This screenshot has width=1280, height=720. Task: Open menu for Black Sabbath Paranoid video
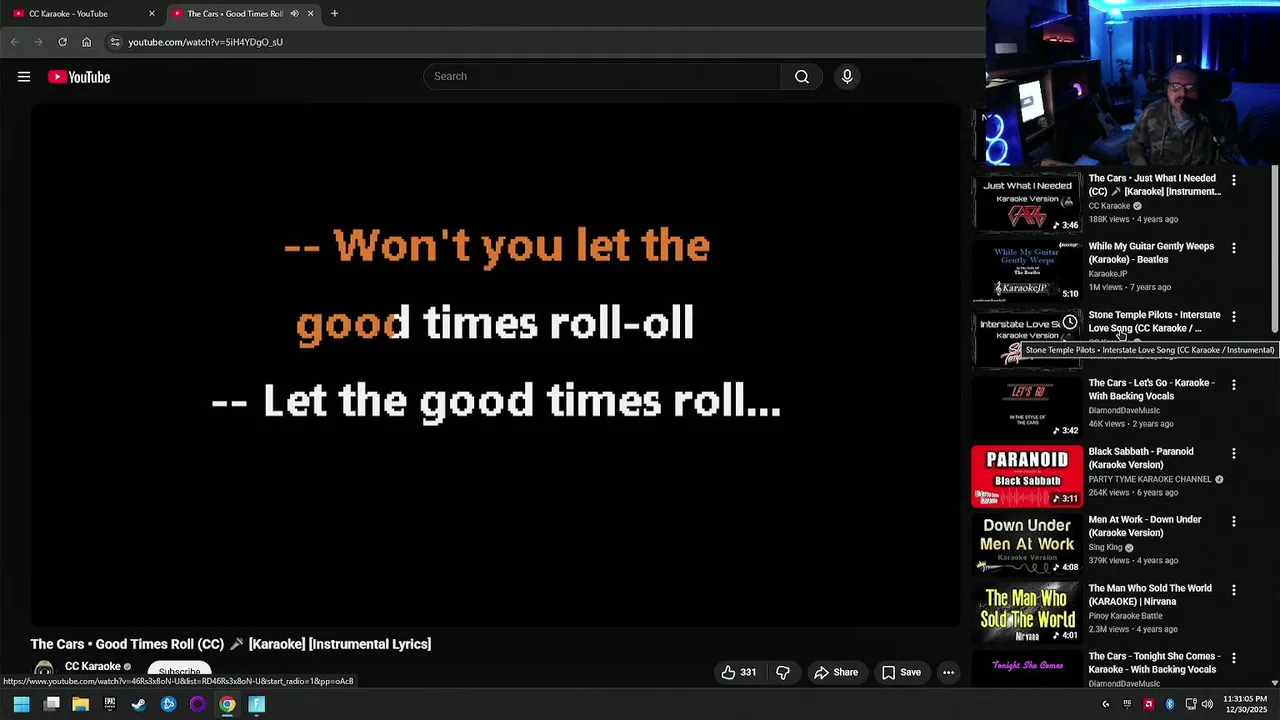[x=1234, y=453]
